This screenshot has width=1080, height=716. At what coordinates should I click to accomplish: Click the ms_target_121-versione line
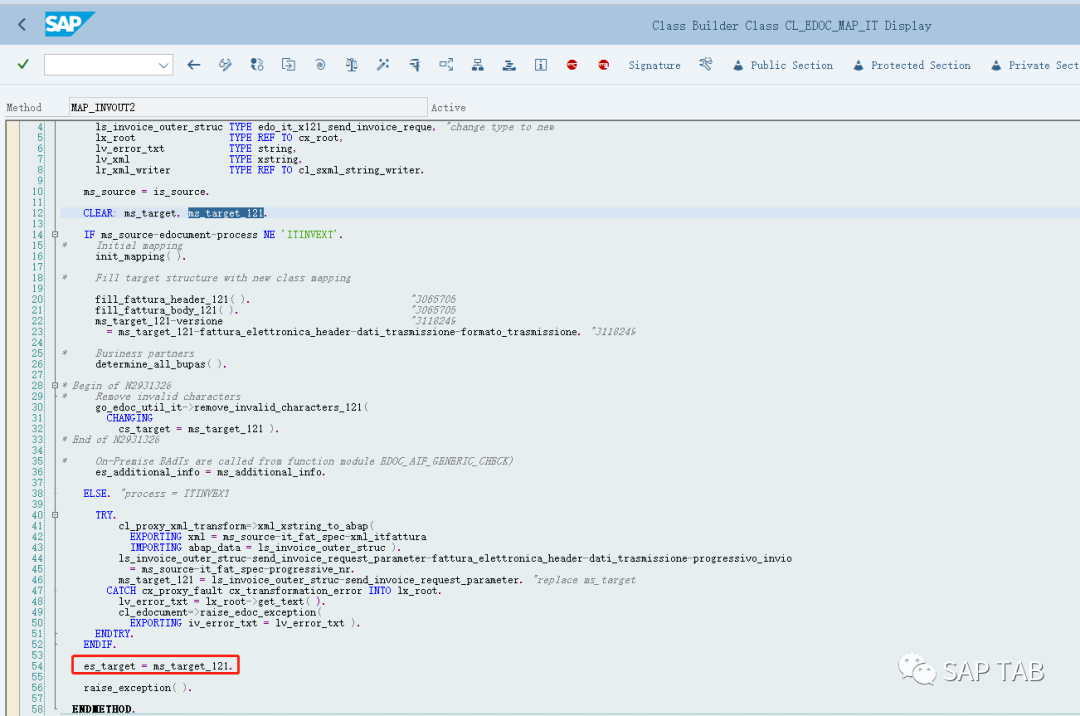159,321
